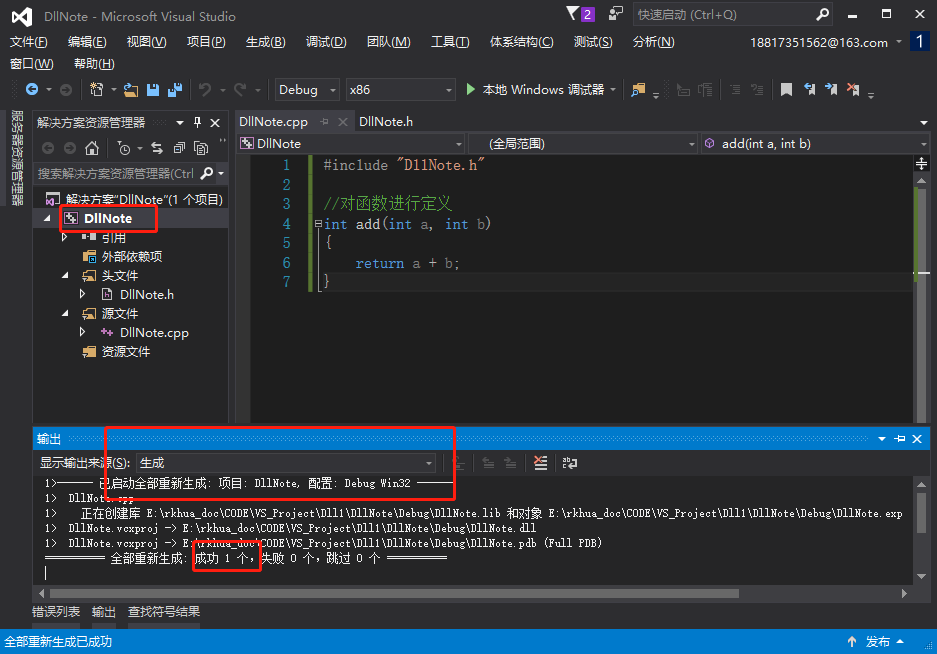937x654 pixels.
Task: Open the 工具(T) tools menu
Action: click(450, 42)
